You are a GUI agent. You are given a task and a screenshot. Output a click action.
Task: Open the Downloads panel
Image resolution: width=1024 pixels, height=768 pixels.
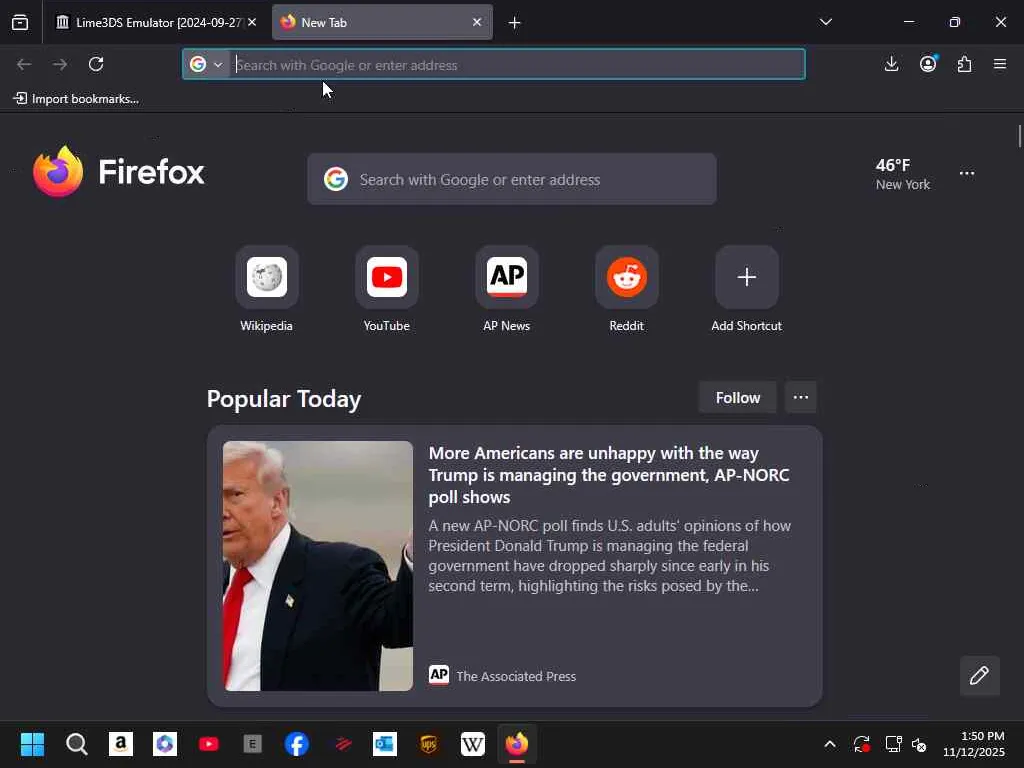[891, 64]
